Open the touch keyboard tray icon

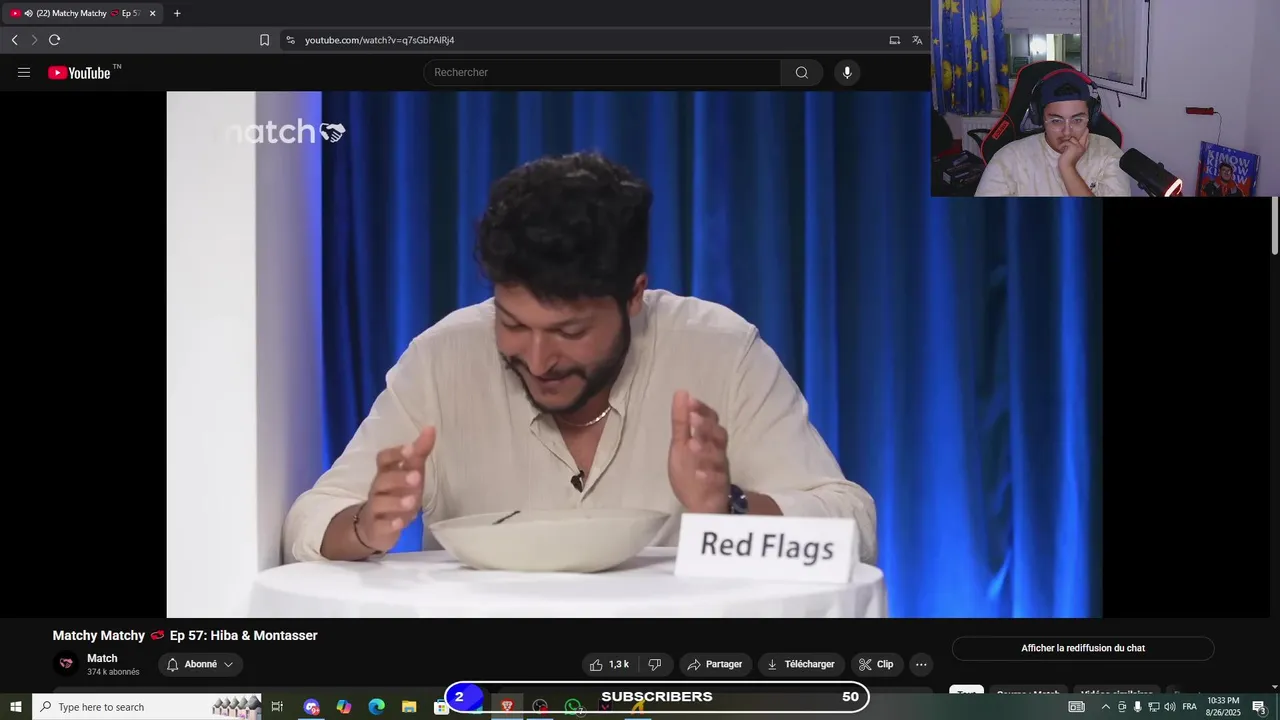tap(1077, 707)
